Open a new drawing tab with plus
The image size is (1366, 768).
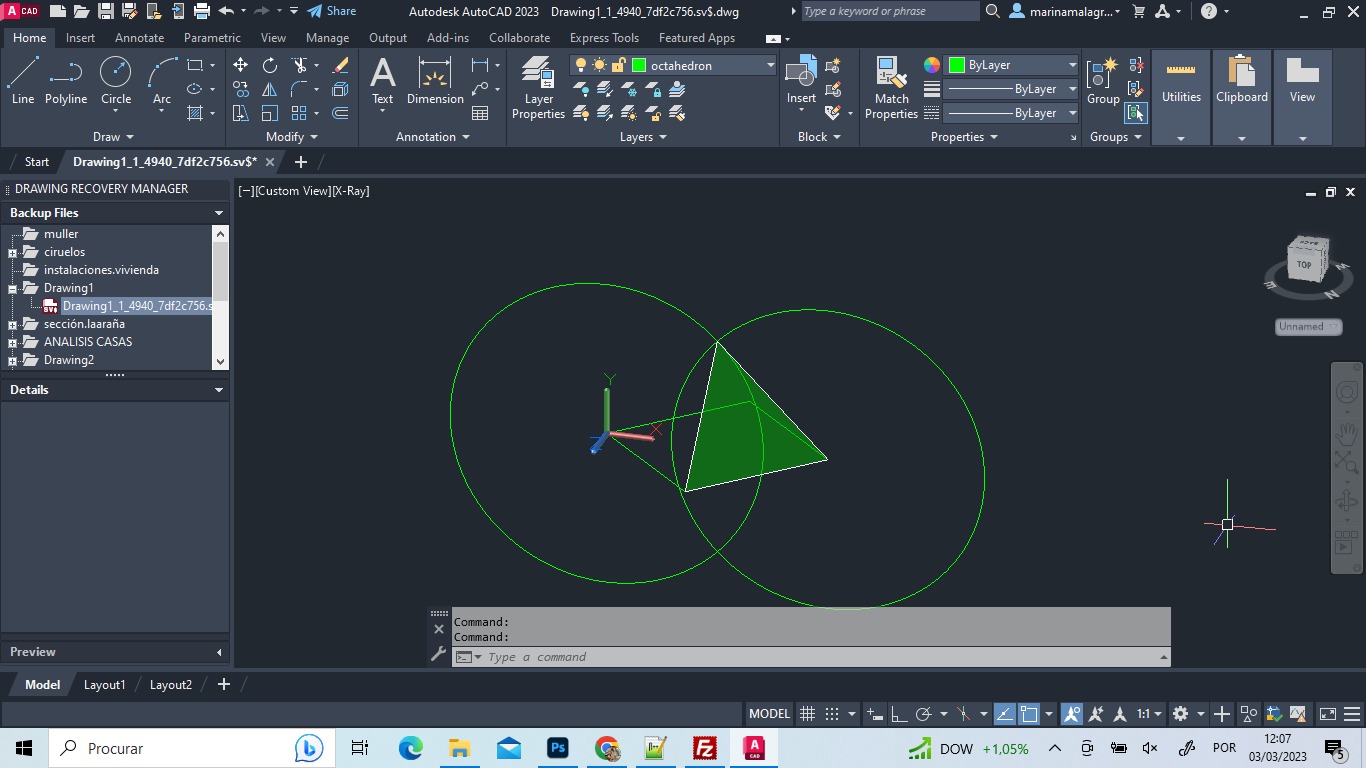[300, 162]
